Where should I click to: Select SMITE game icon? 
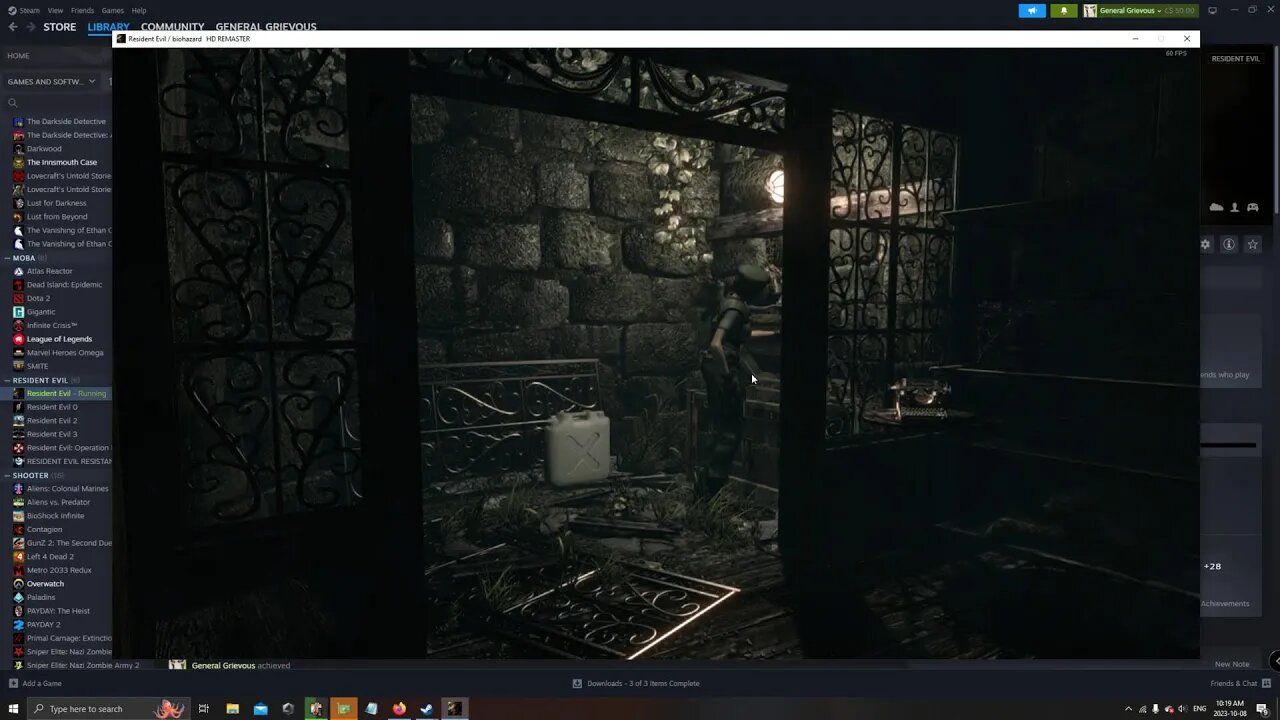coord(18,366)
